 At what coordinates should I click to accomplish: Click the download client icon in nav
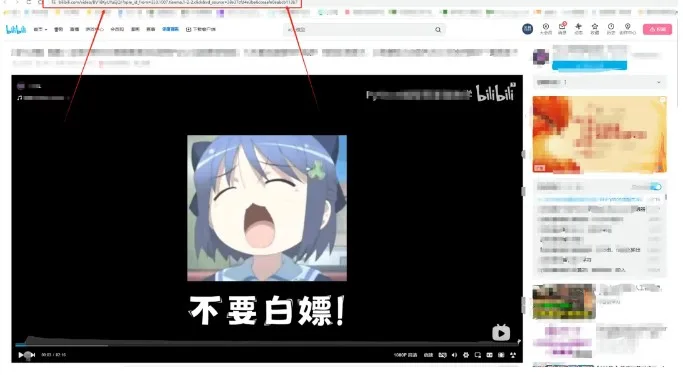click(189, 29)
